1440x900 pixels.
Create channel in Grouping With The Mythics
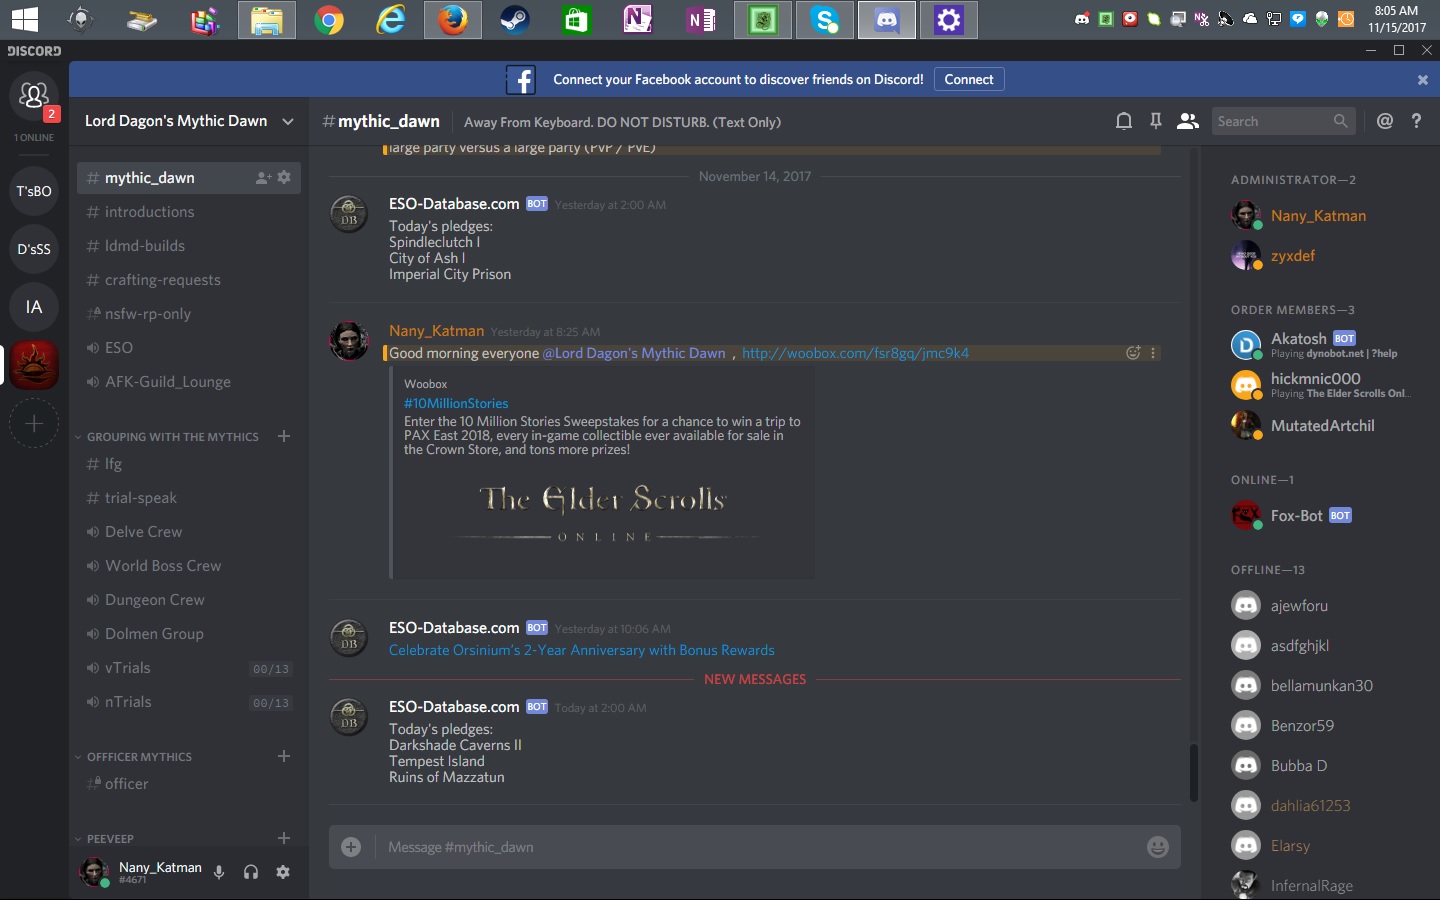click(284, 436)
